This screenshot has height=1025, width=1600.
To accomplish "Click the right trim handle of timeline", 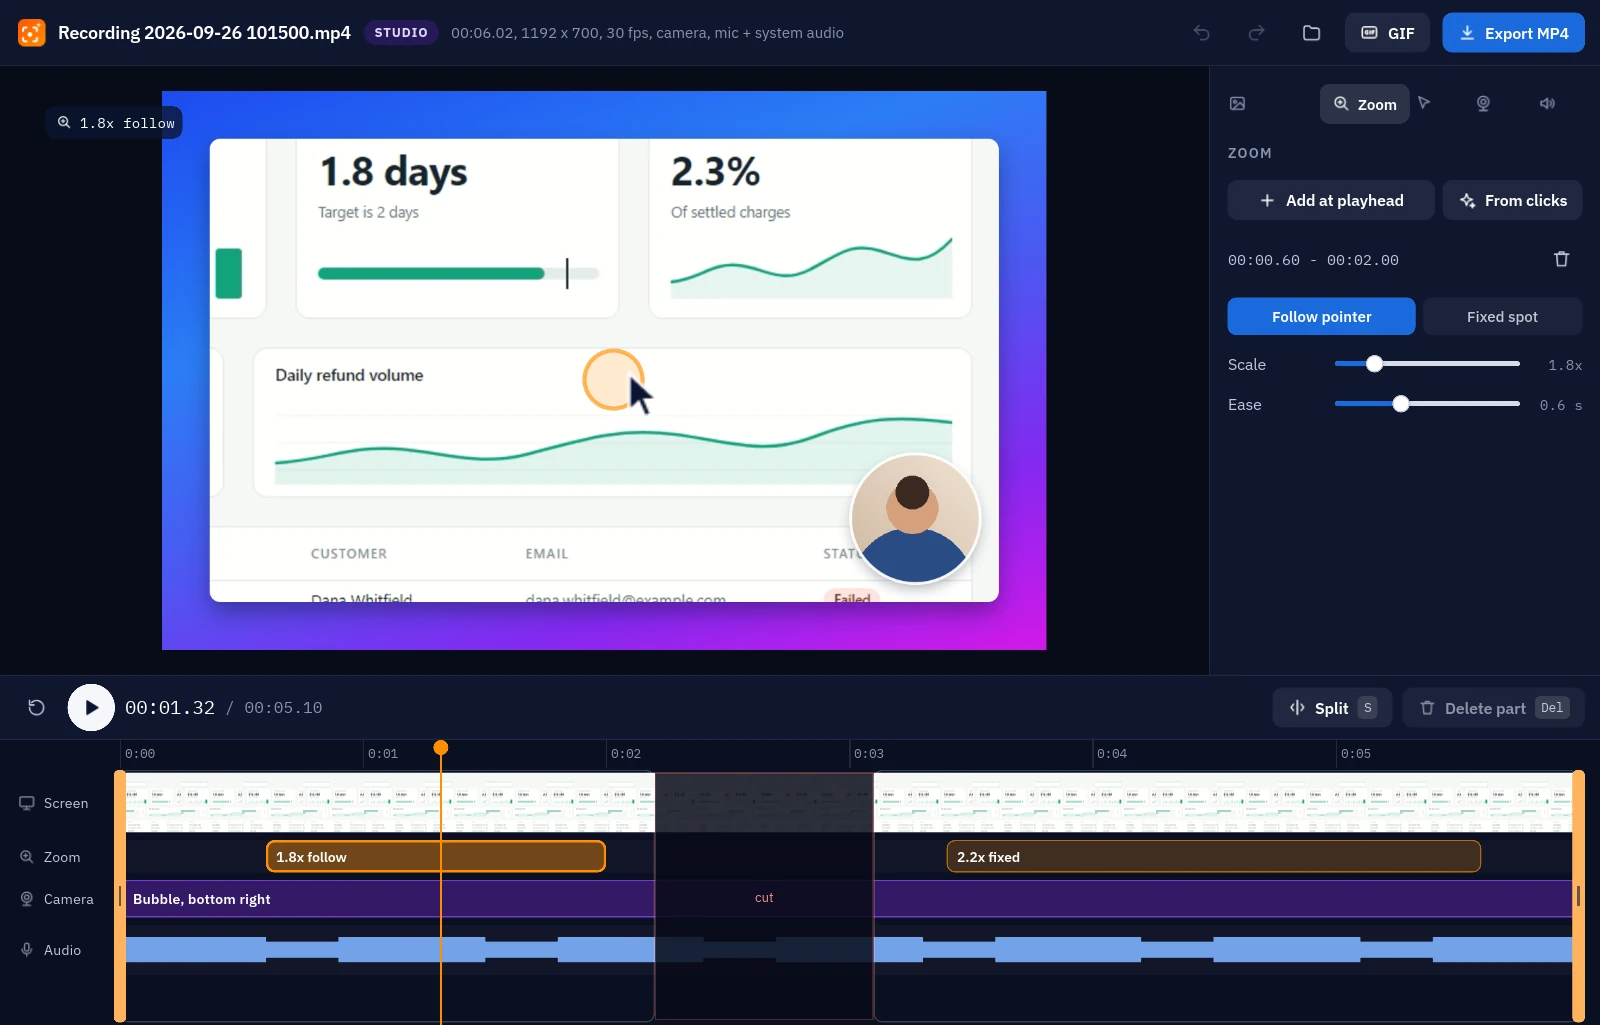I will [1579, 896].
